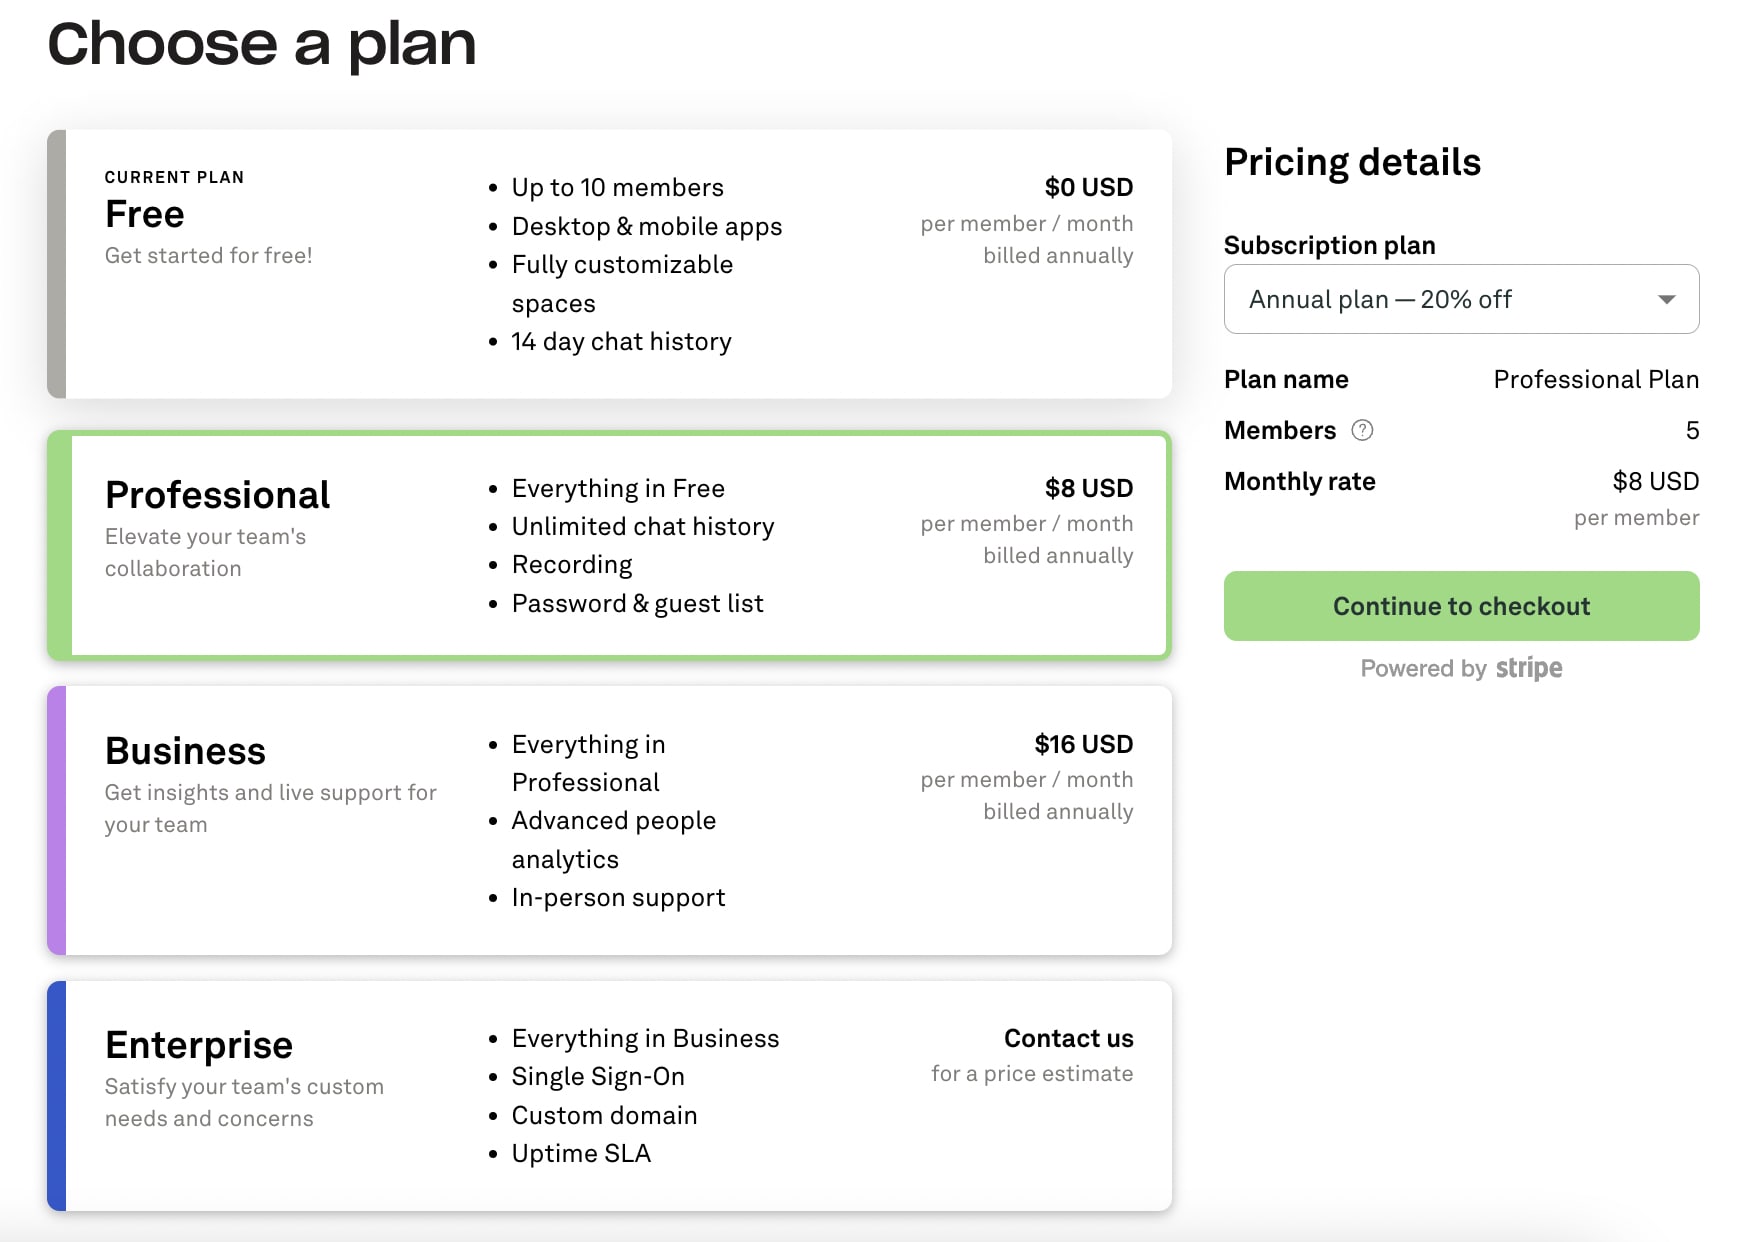
Task: Select the Enterprise plan card
Action: tap(609, 1096)
